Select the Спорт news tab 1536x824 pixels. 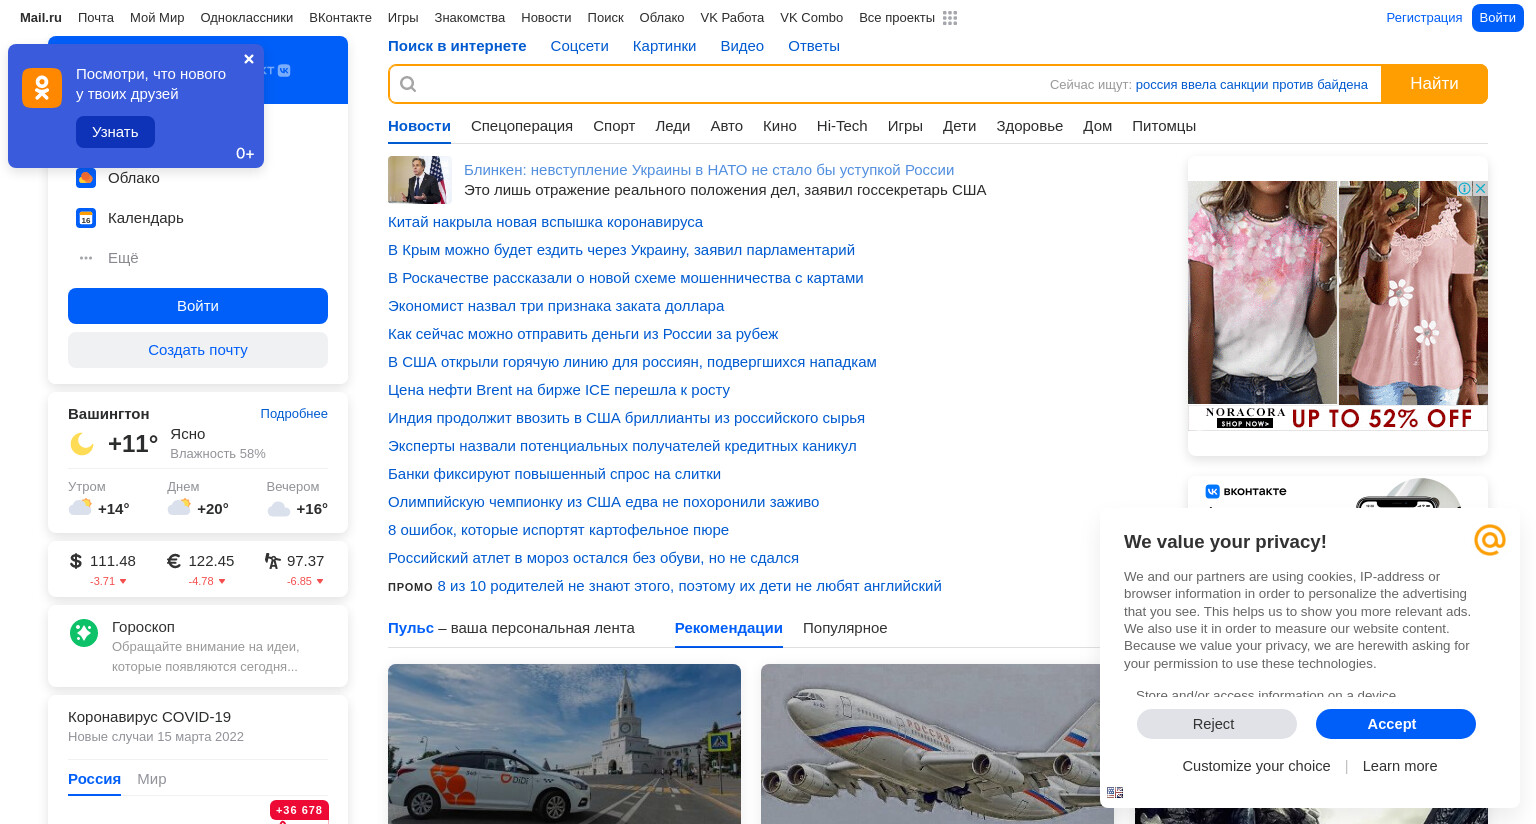pyautogui.click(x=614, y=126)
